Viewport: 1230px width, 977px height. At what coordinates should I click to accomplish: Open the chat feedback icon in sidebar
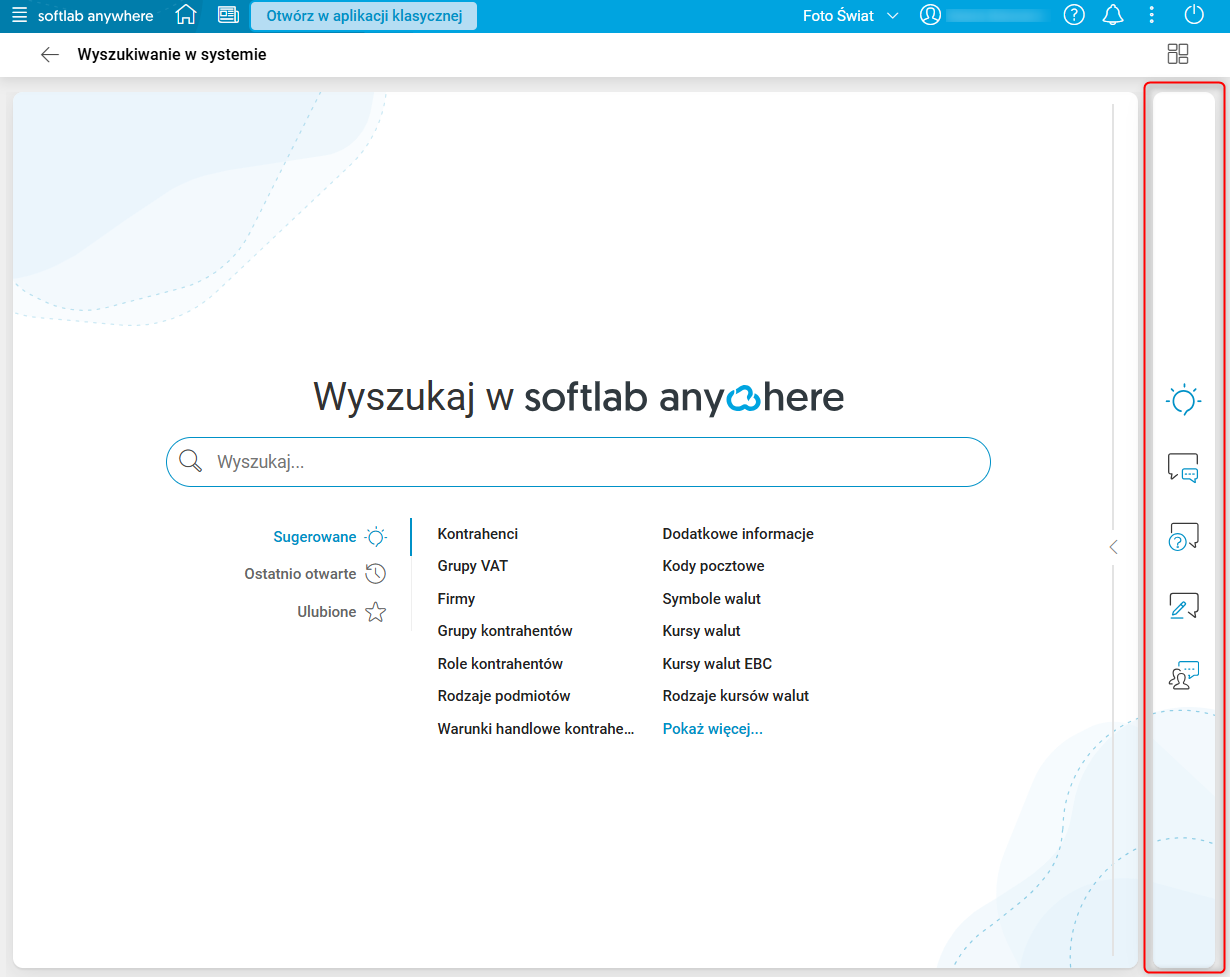(x=1183, y=468)
